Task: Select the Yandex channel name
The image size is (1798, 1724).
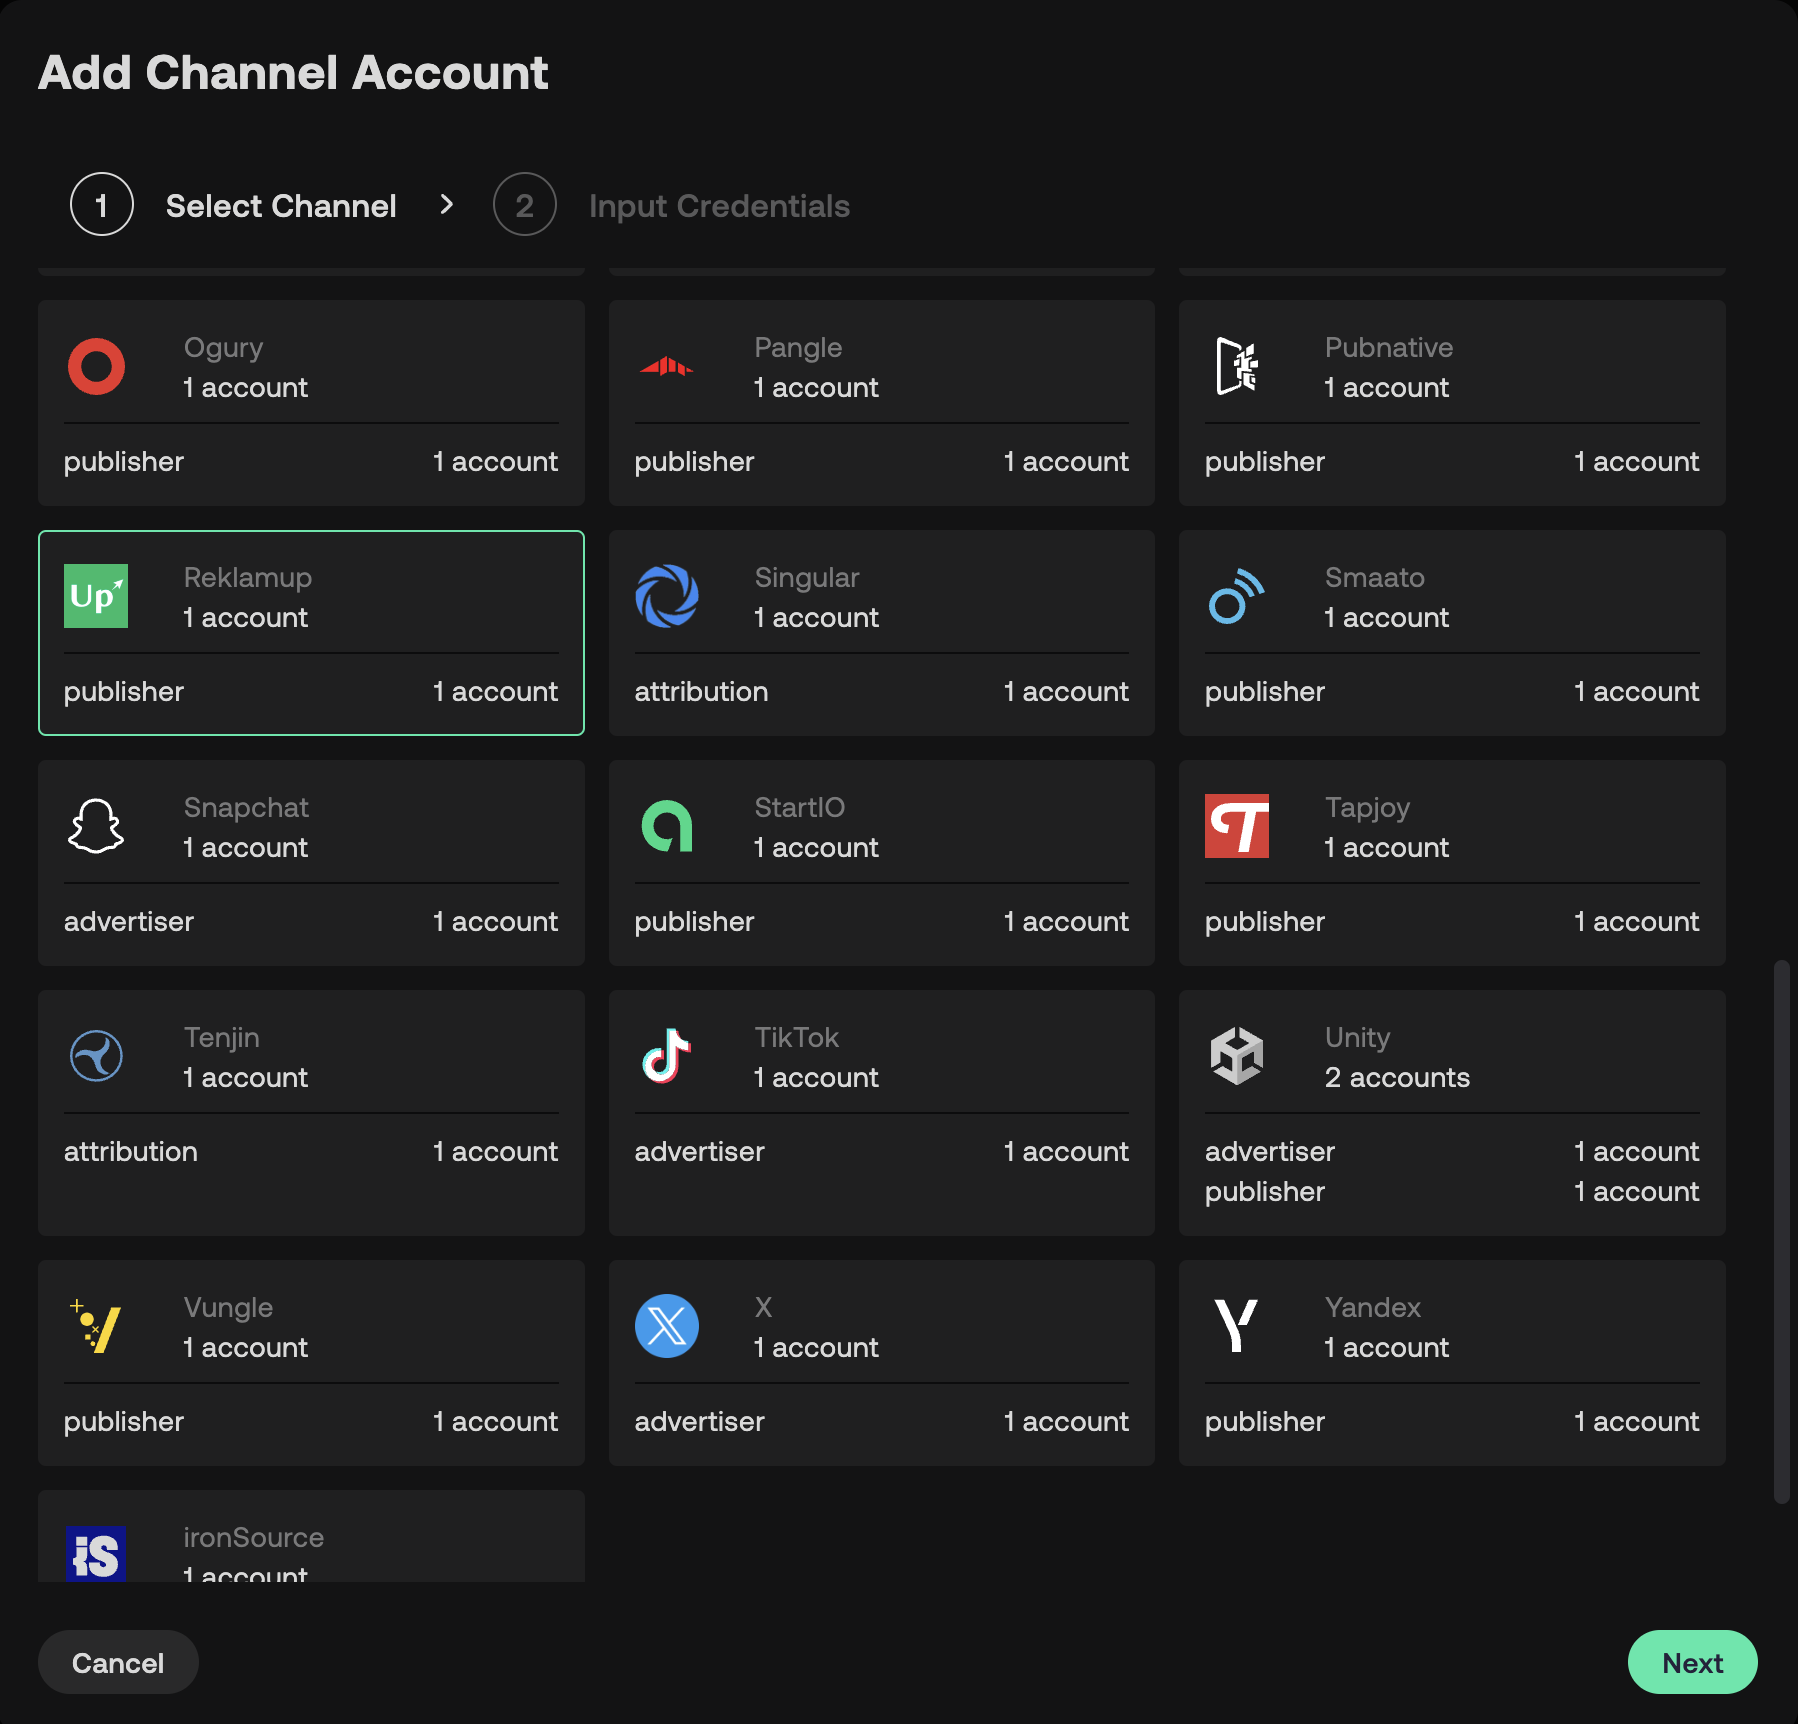Action: point(1373,1308)
